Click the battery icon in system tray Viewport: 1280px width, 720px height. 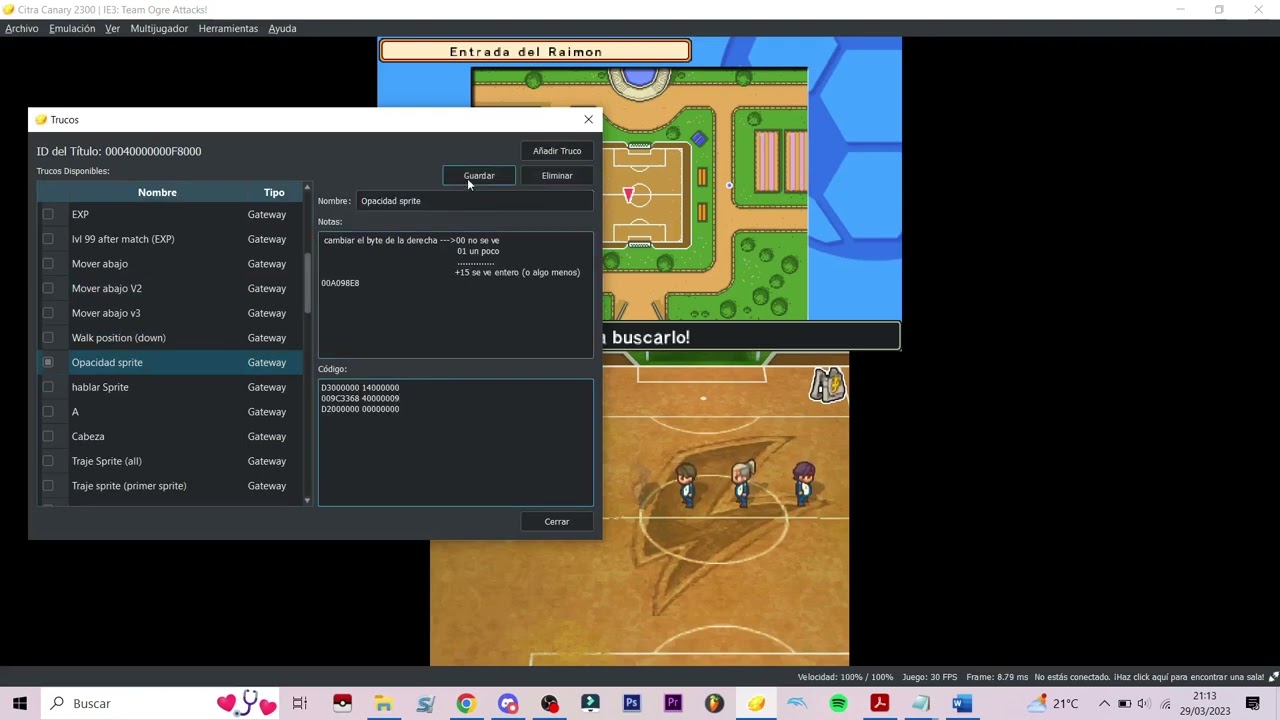pos(1124,704)
